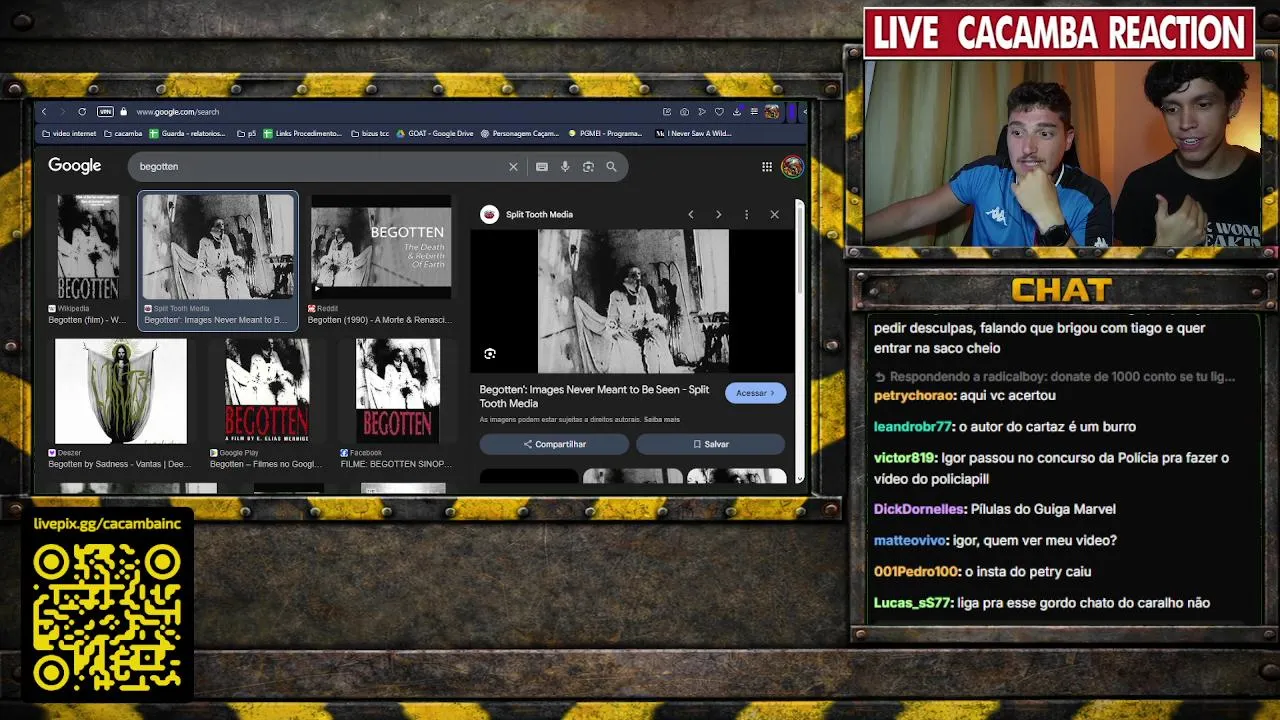
Task: Select Deezer 'Begotten by Sadness' thumbnail
Action: [x=121, y=391]
